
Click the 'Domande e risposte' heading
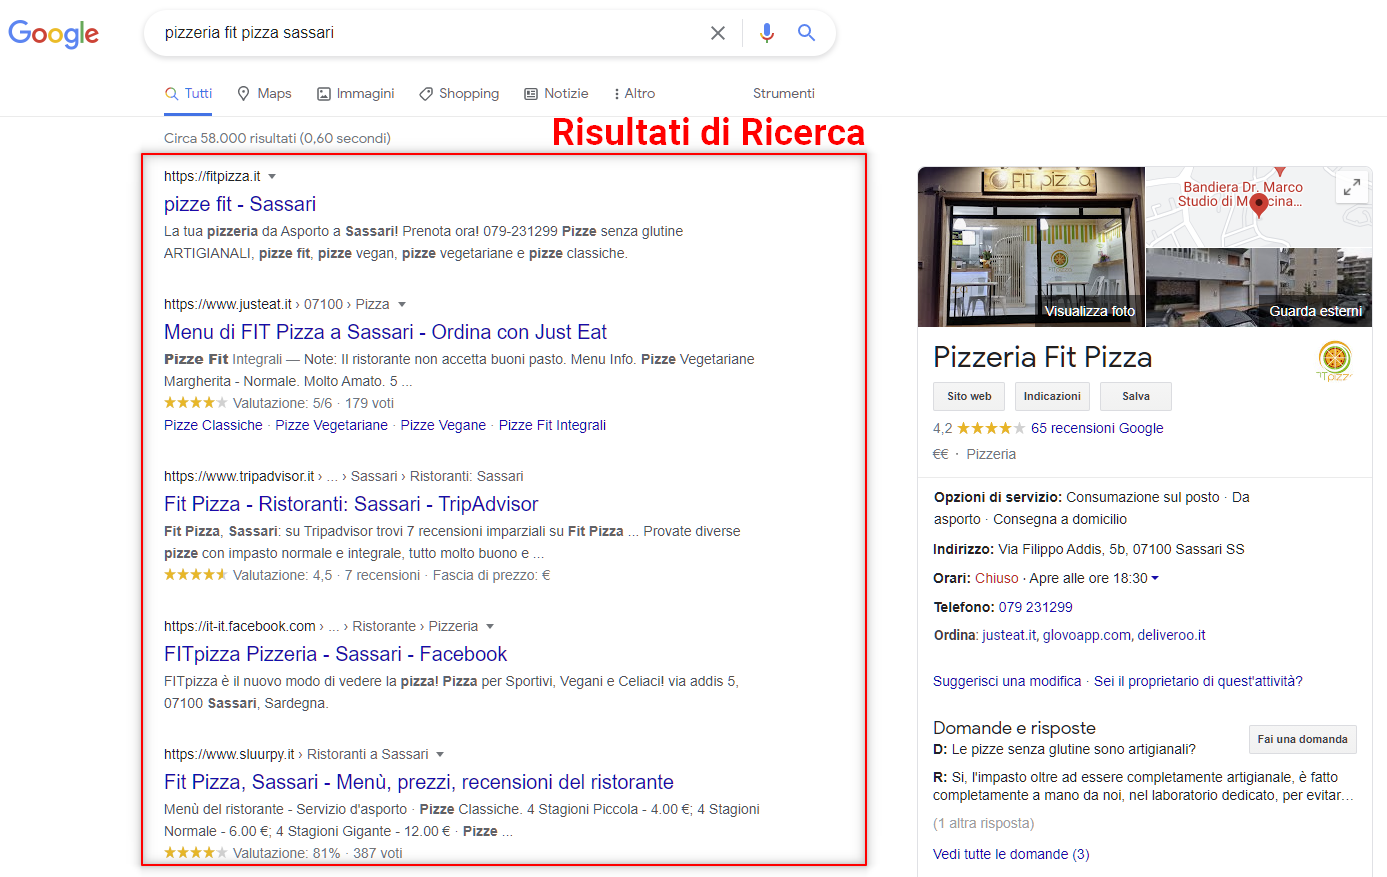(1014, 728)
